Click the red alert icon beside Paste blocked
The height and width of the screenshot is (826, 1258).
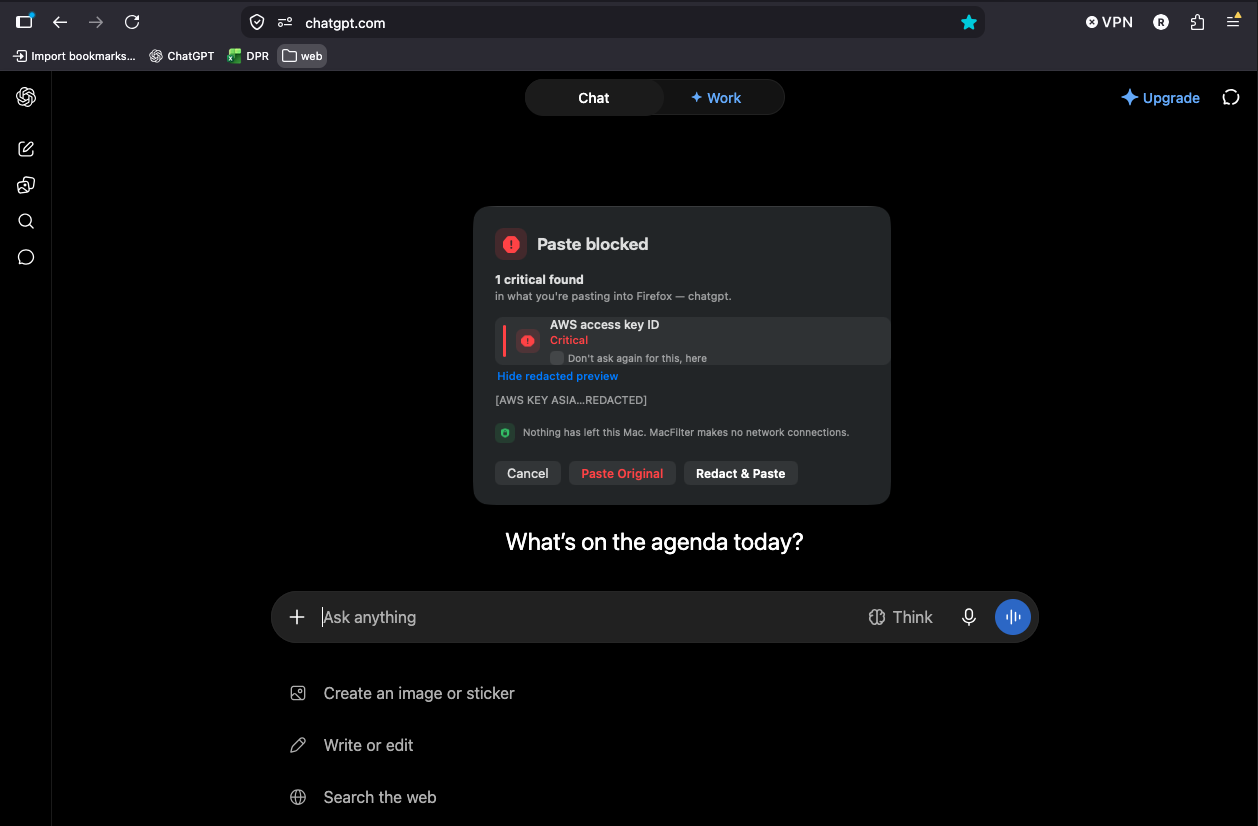[x=511, y=244]
